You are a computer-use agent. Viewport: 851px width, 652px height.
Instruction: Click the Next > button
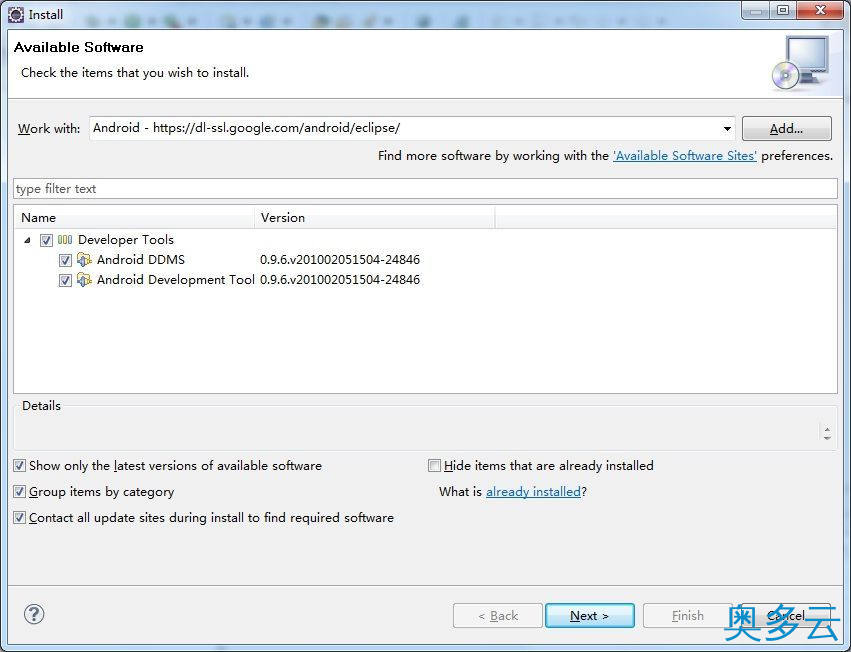click(589, 616)
